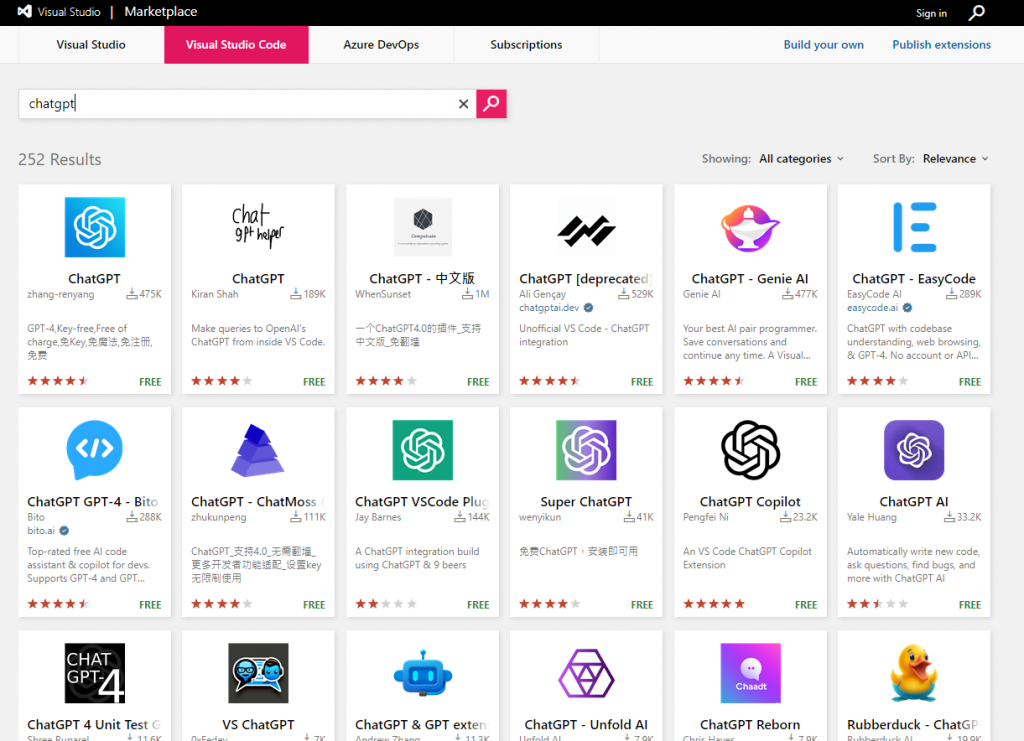Click the 475K download count
This screenshot has height=741, width=1024.
point(144,294)
